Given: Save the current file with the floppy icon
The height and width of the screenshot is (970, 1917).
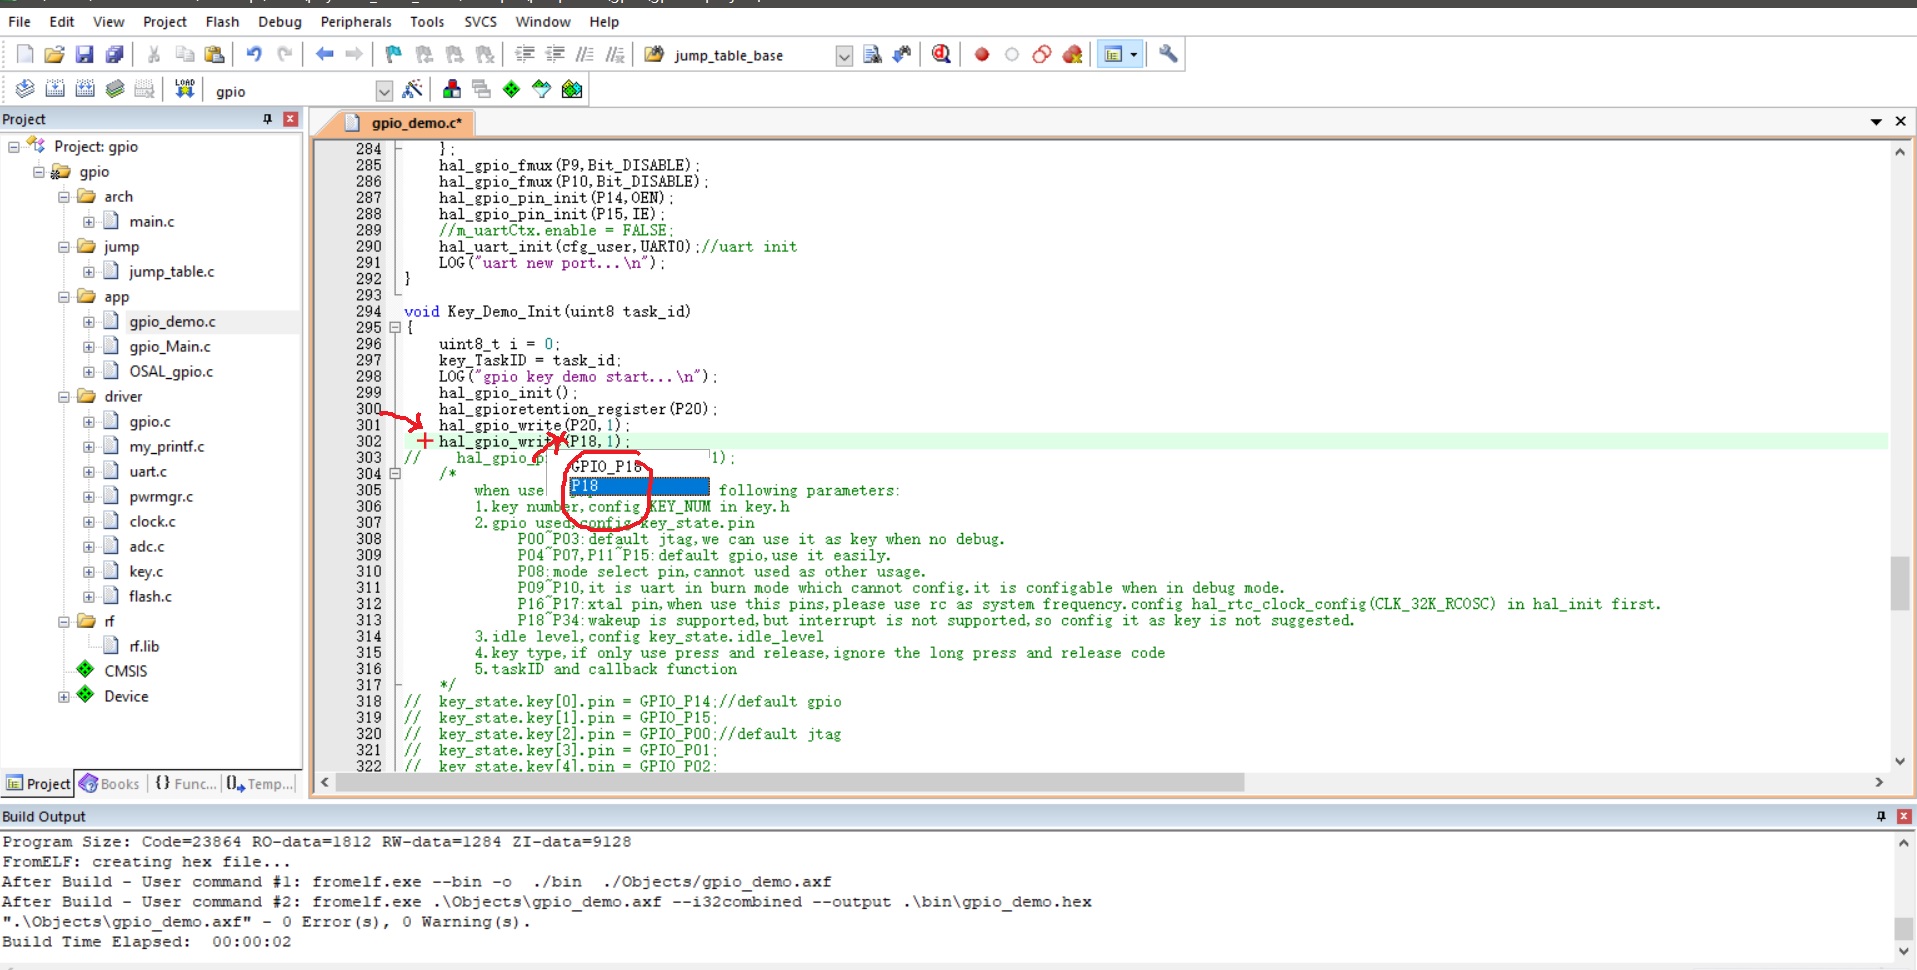Looking at the screenshot, I should point(85,55).
